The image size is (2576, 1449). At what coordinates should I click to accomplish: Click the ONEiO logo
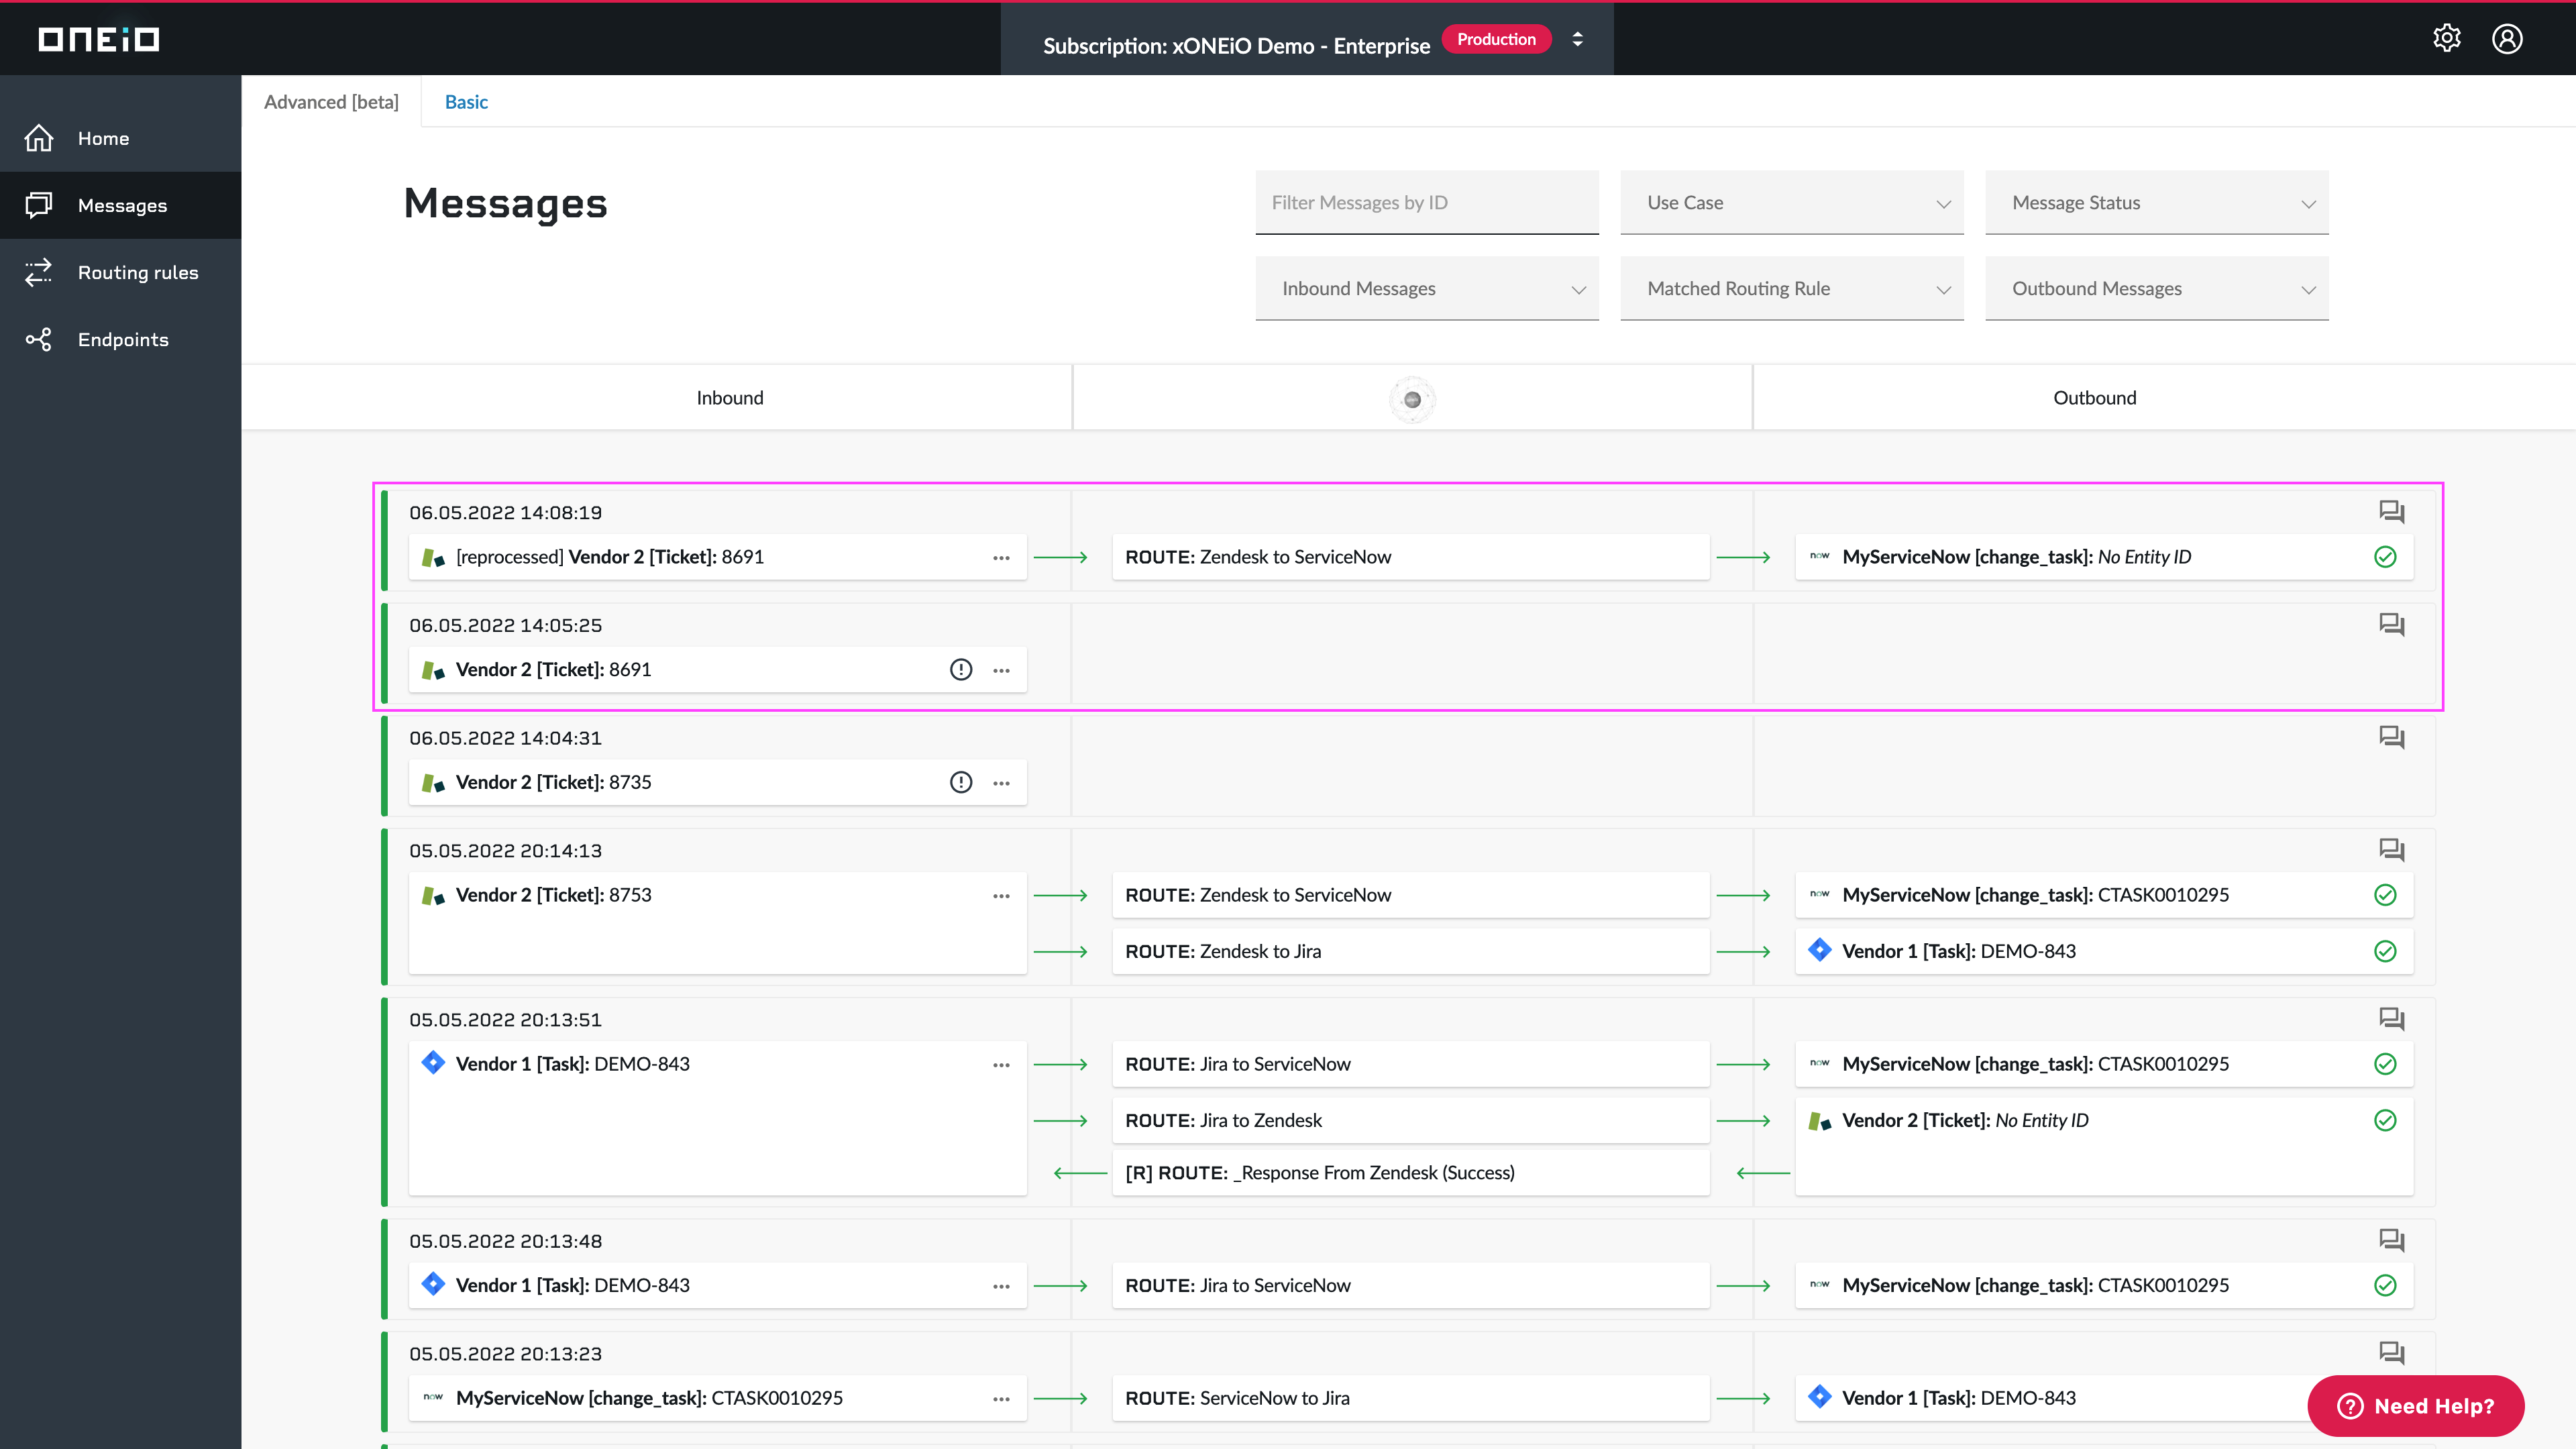pyautogui.click(x=98, y=38)
